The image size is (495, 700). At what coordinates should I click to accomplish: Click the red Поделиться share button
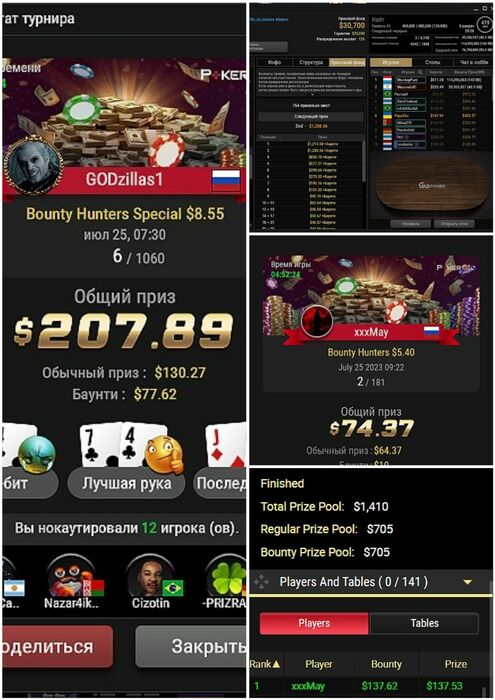tap(57, 646)
